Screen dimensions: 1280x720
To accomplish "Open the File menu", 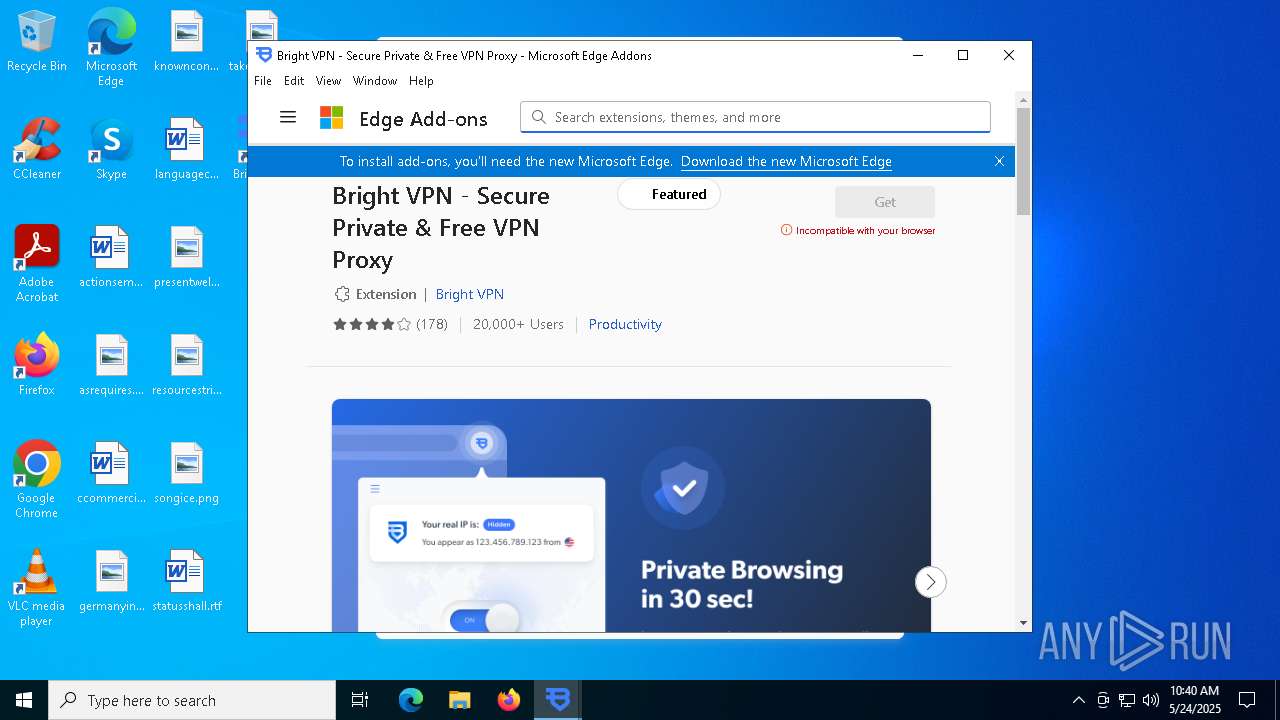I will [263, 81].
